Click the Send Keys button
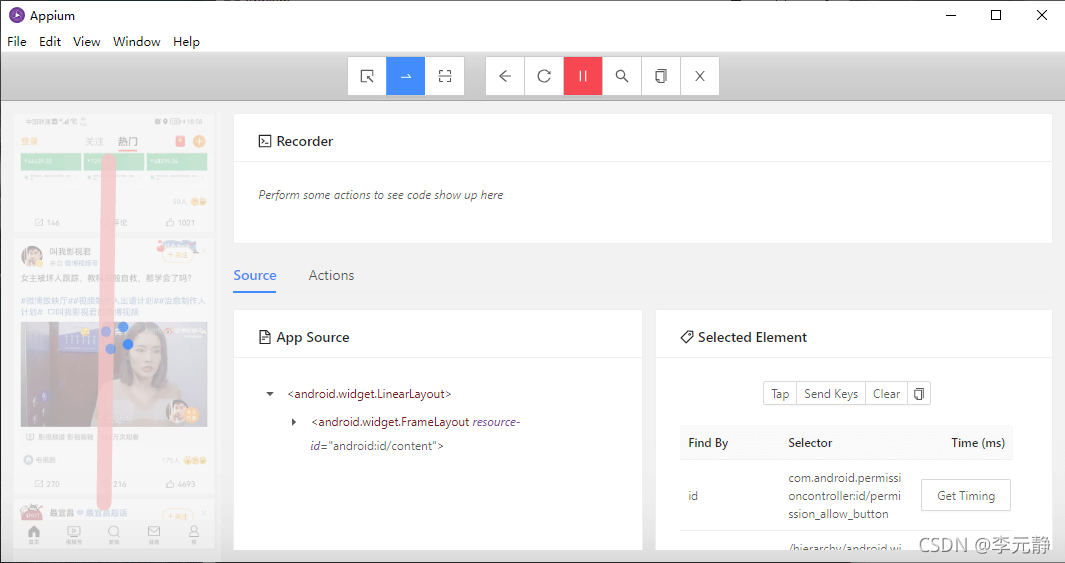 (x=831, y=394)
